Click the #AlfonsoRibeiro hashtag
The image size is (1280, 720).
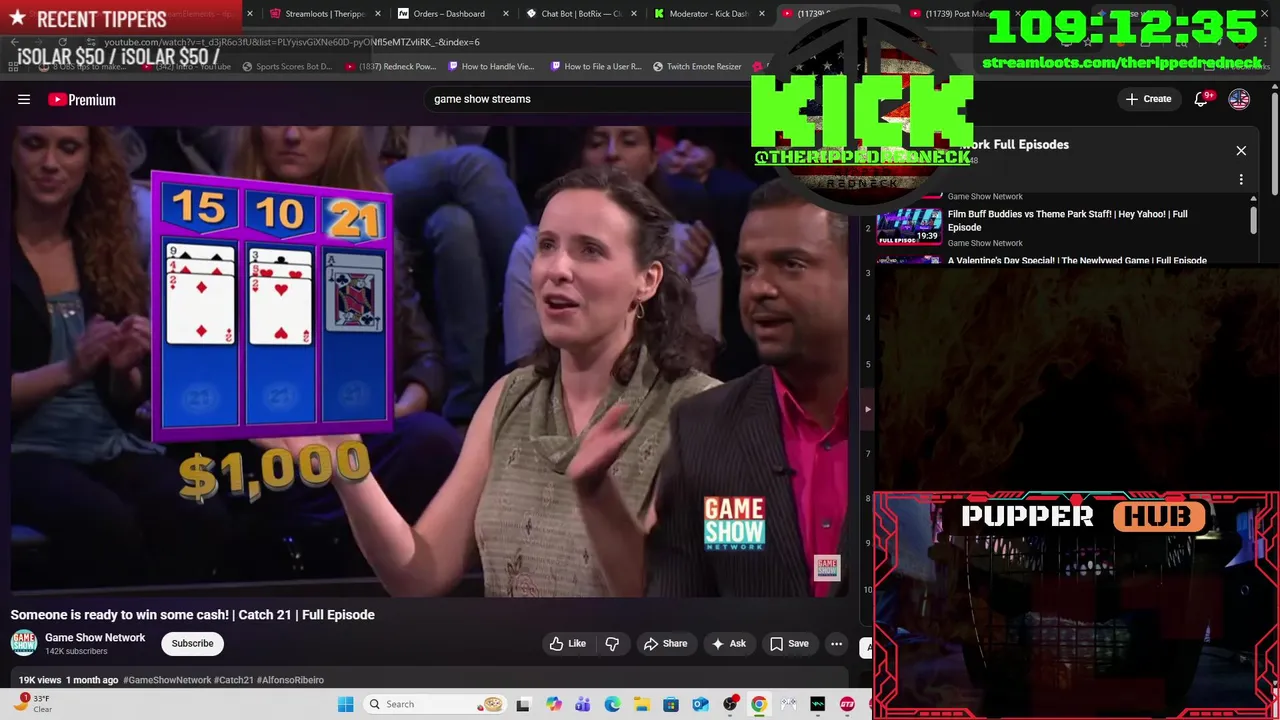pyautogui.click(x=290, y=680)
